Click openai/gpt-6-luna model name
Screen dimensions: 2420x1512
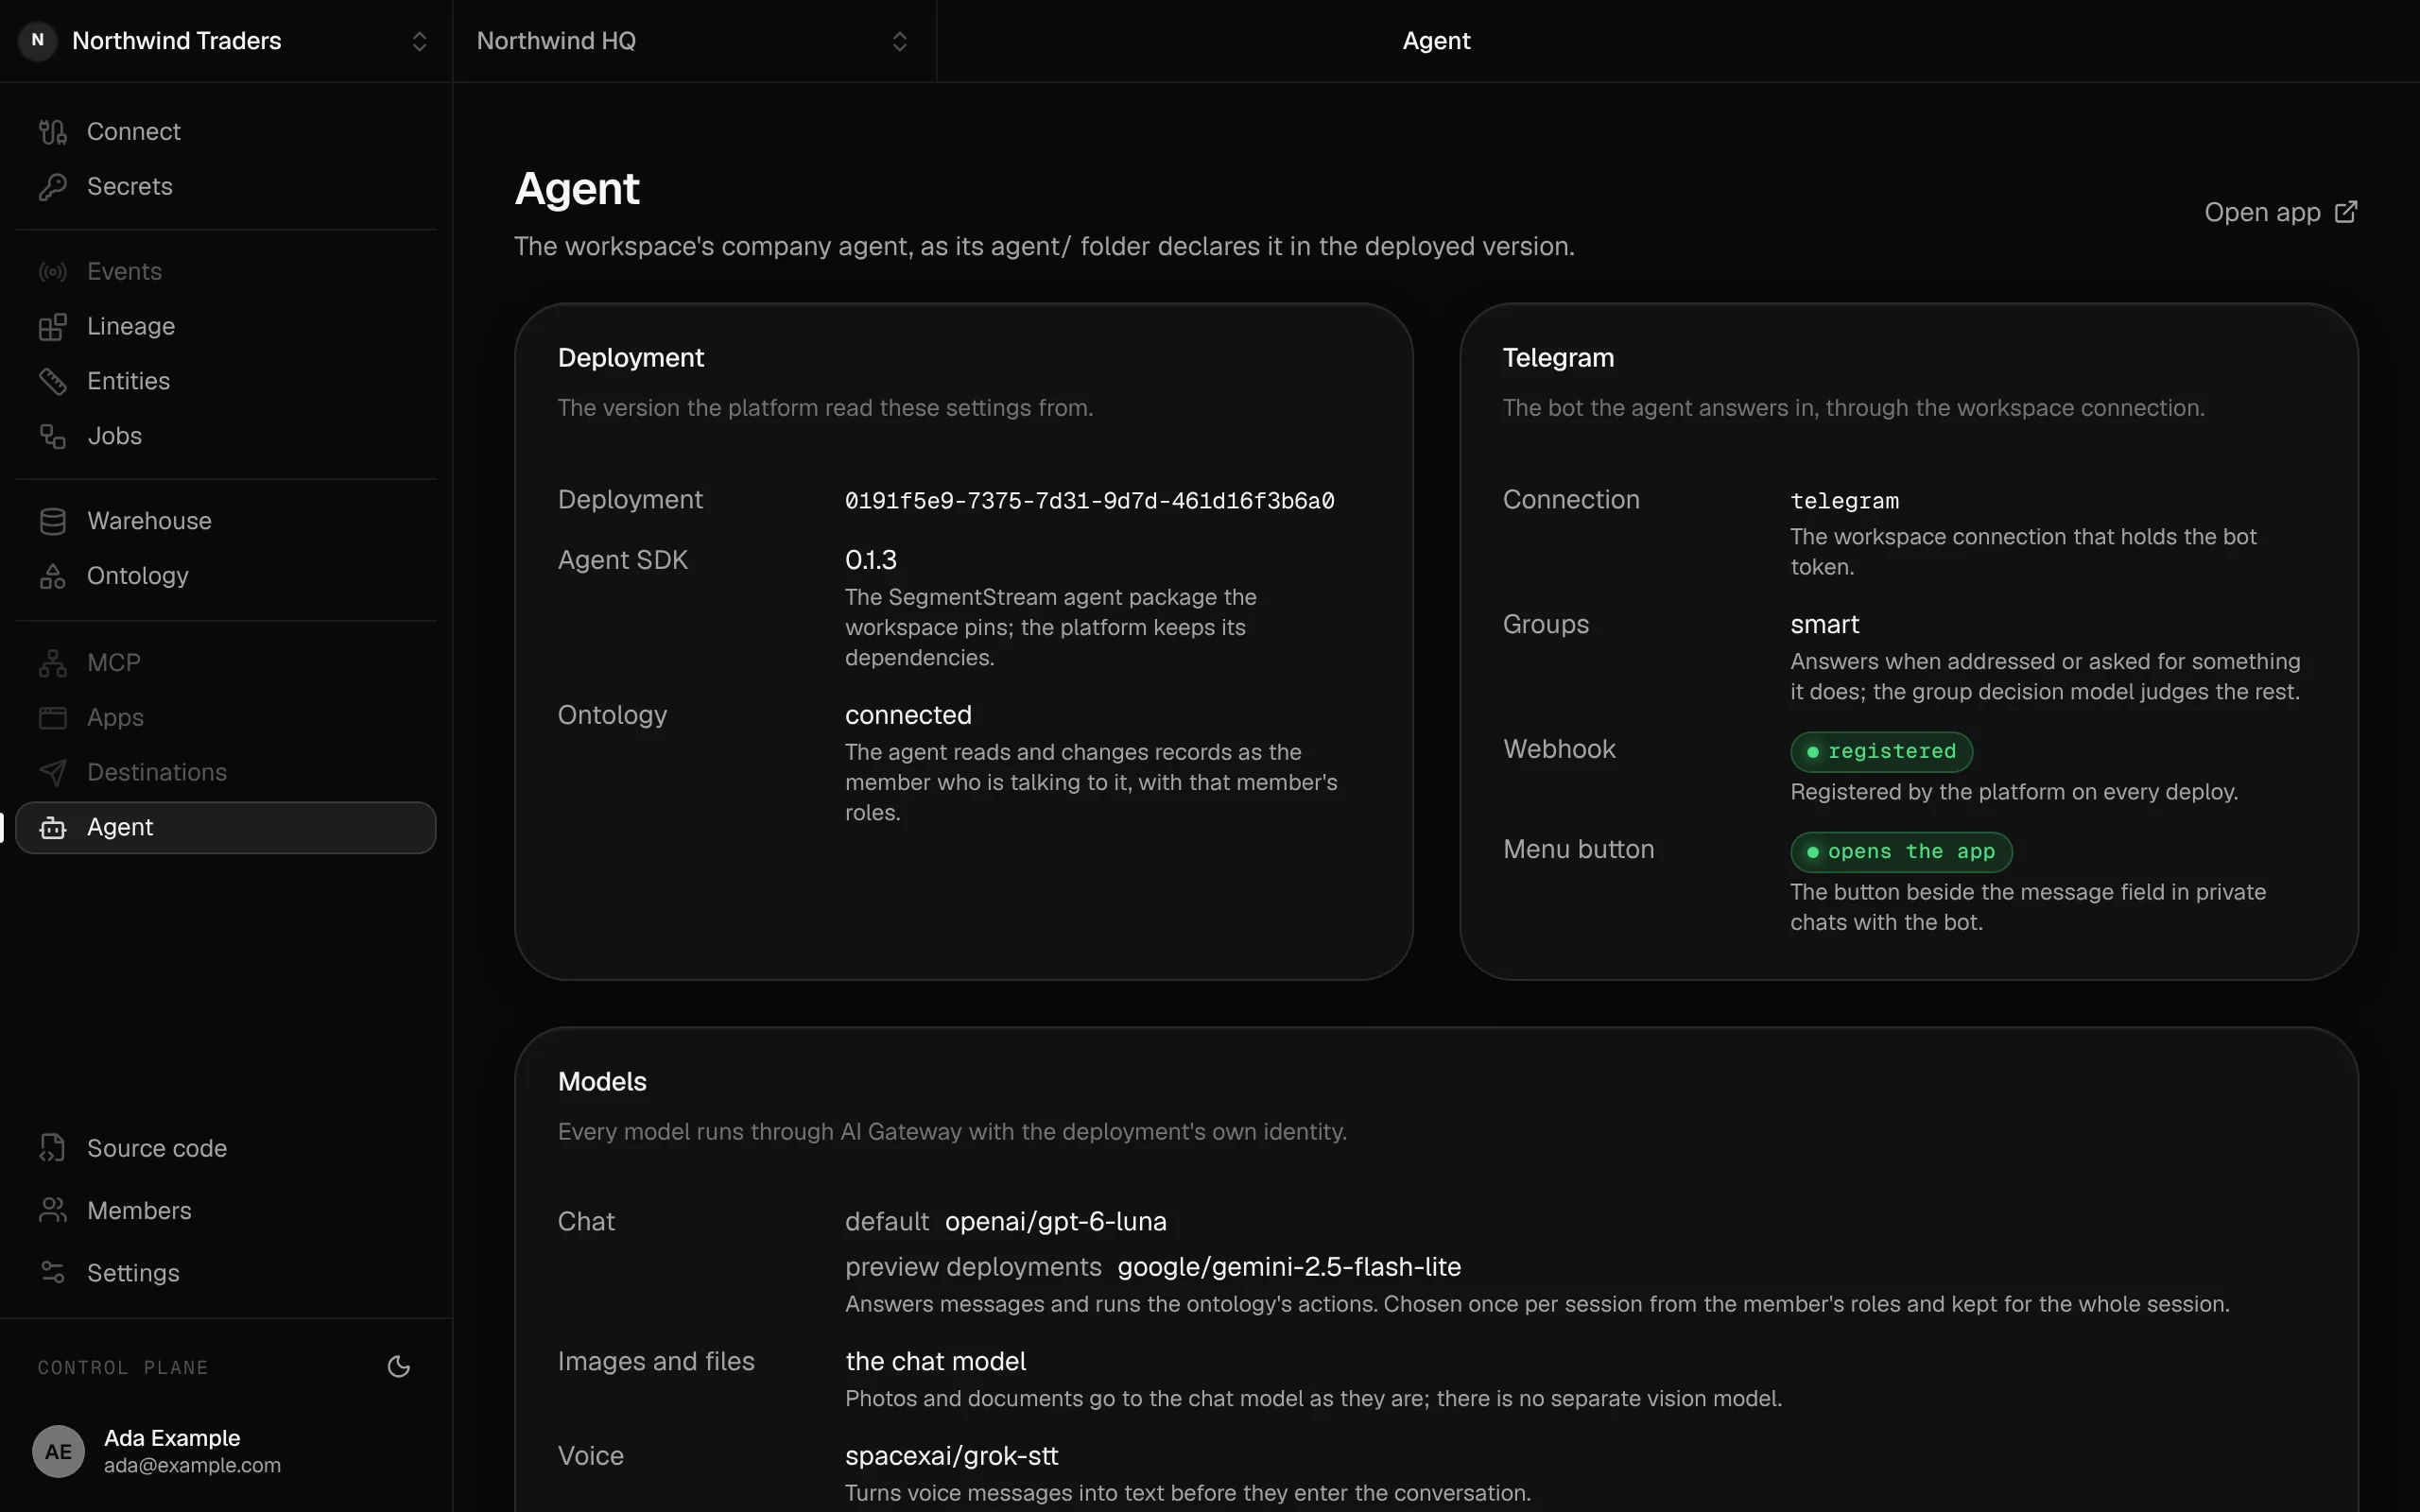(1056, 1222)
